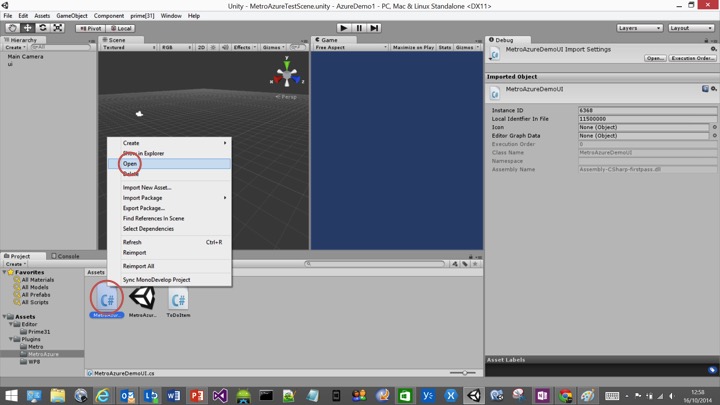
Task: Choose Reimport All in context menu
Action: point(169,266)
